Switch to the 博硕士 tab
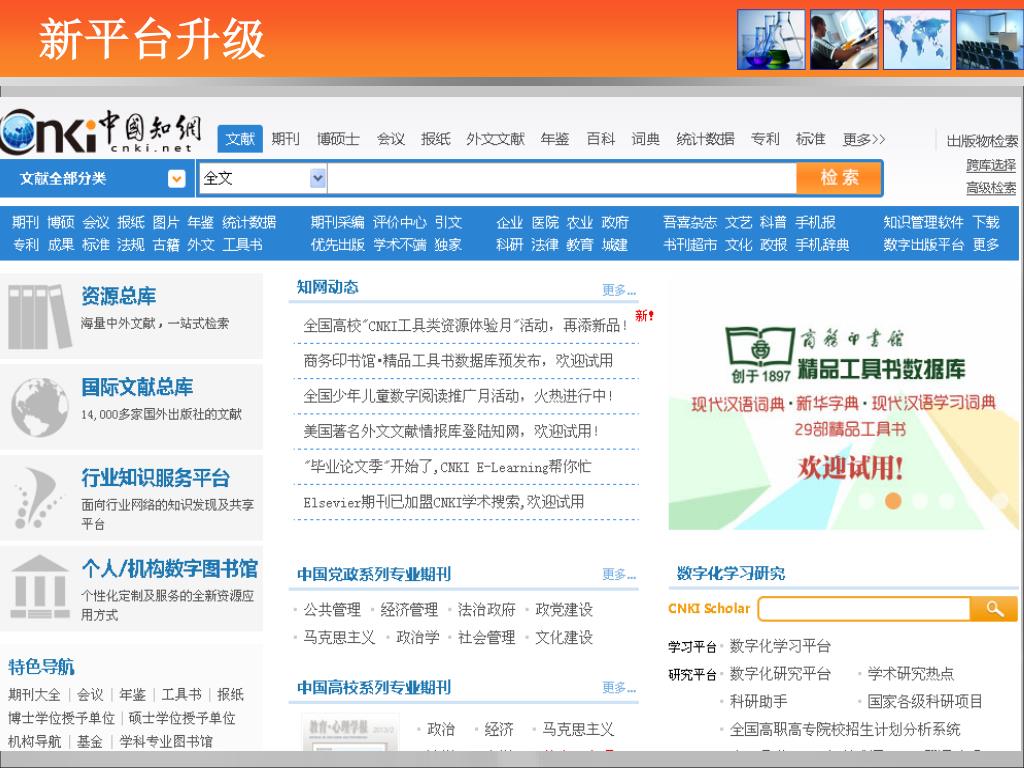The width and height of the screenshot is (1024, 768). point(338,138)
